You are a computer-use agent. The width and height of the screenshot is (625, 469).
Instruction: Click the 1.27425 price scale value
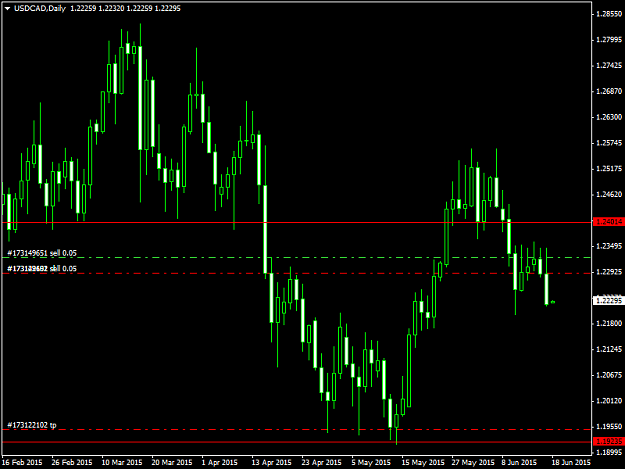609,65
